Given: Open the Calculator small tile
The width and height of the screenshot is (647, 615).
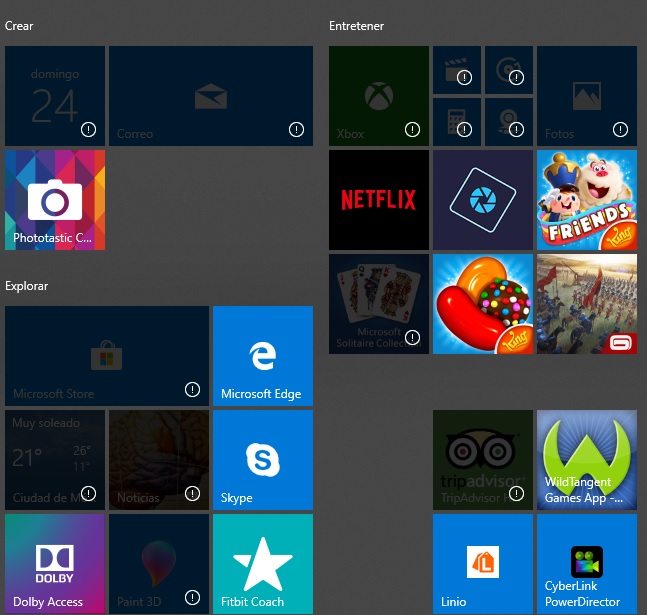Looking at the screenshot, I should tap(457, 122).
